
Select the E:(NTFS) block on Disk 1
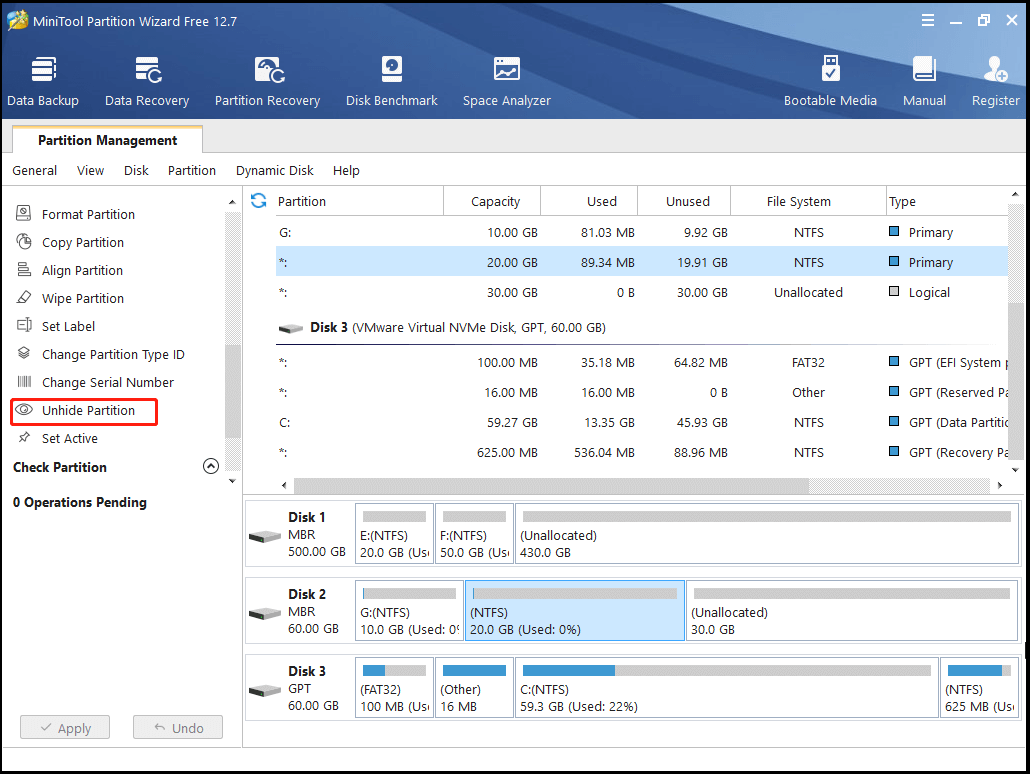tap(394, 534)
